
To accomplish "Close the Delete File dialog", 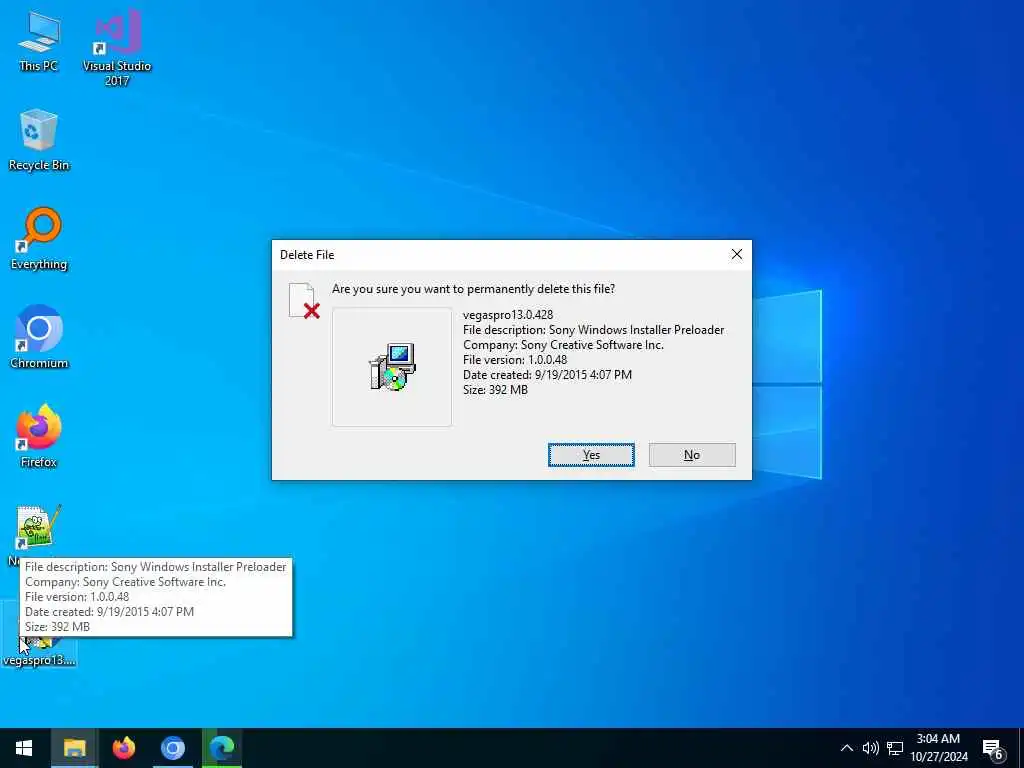I will tap(737, 255).
